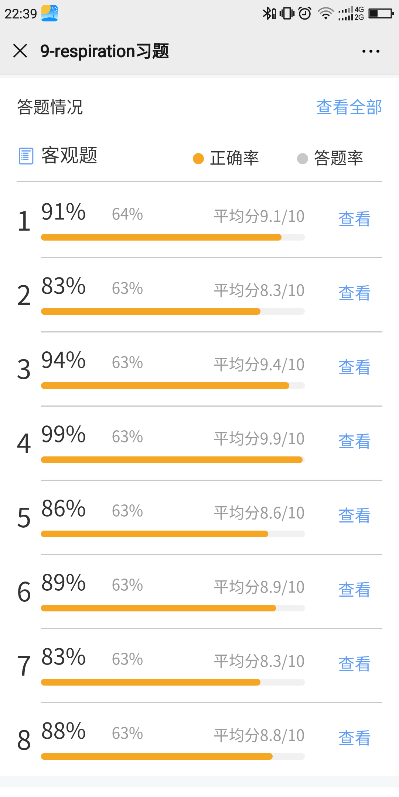Tap the gray 答题率 legend dot

pyautogui.click(x=302, y=159)
